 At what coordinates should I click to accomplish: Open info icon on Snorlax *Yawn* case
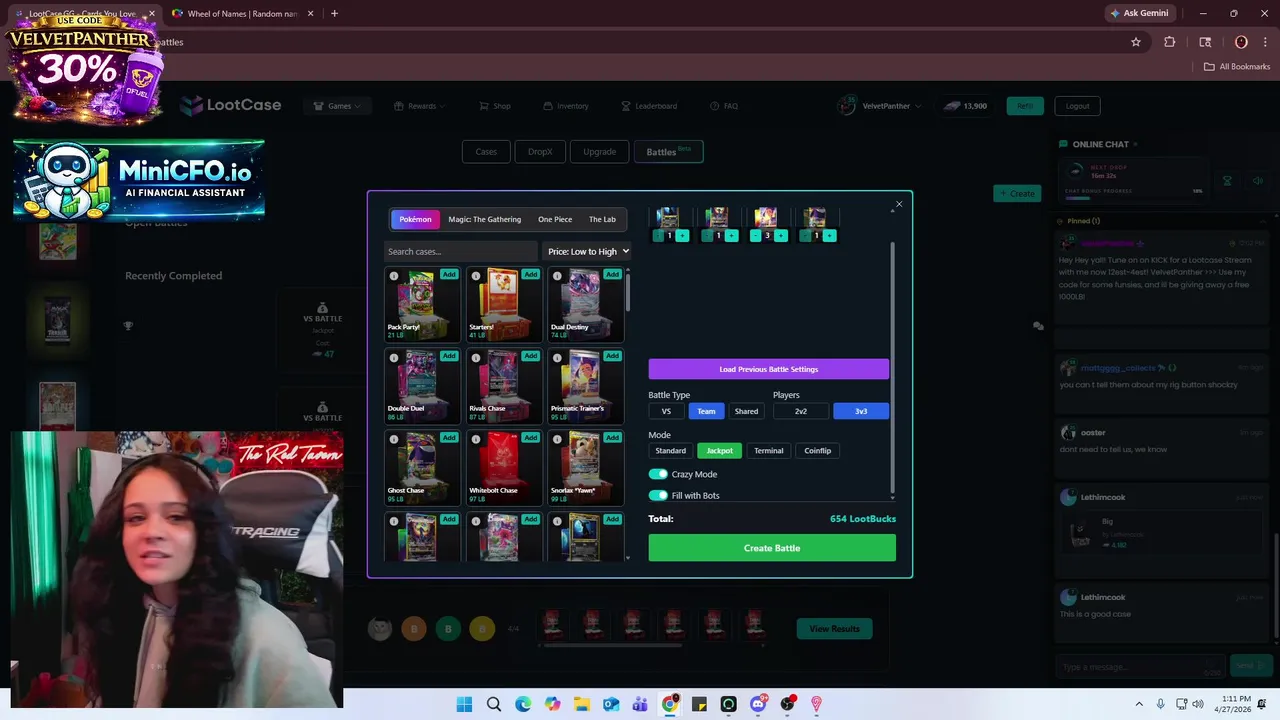coord(558,440)
